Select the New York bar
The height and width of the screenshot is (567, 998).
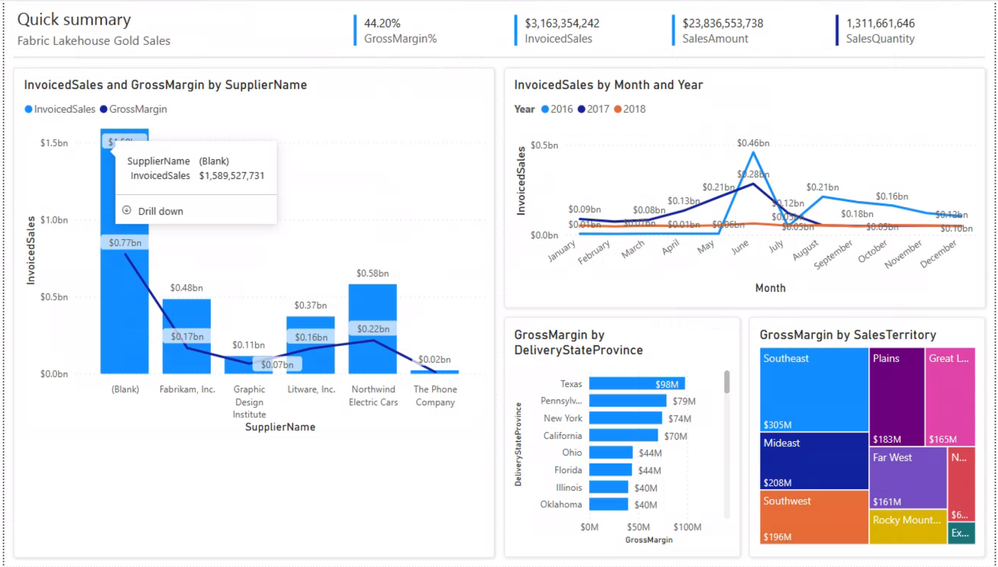(x=626, y=418)
